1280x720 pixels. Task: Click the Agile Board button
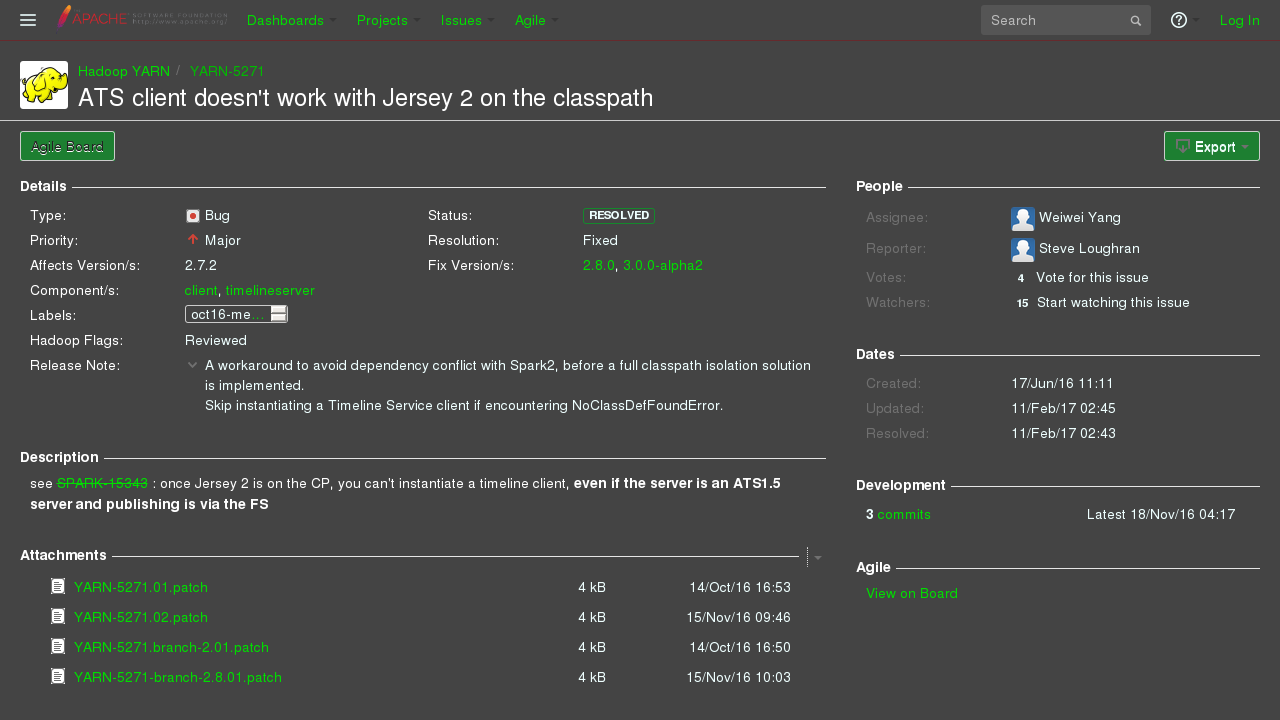click(67, 146)
